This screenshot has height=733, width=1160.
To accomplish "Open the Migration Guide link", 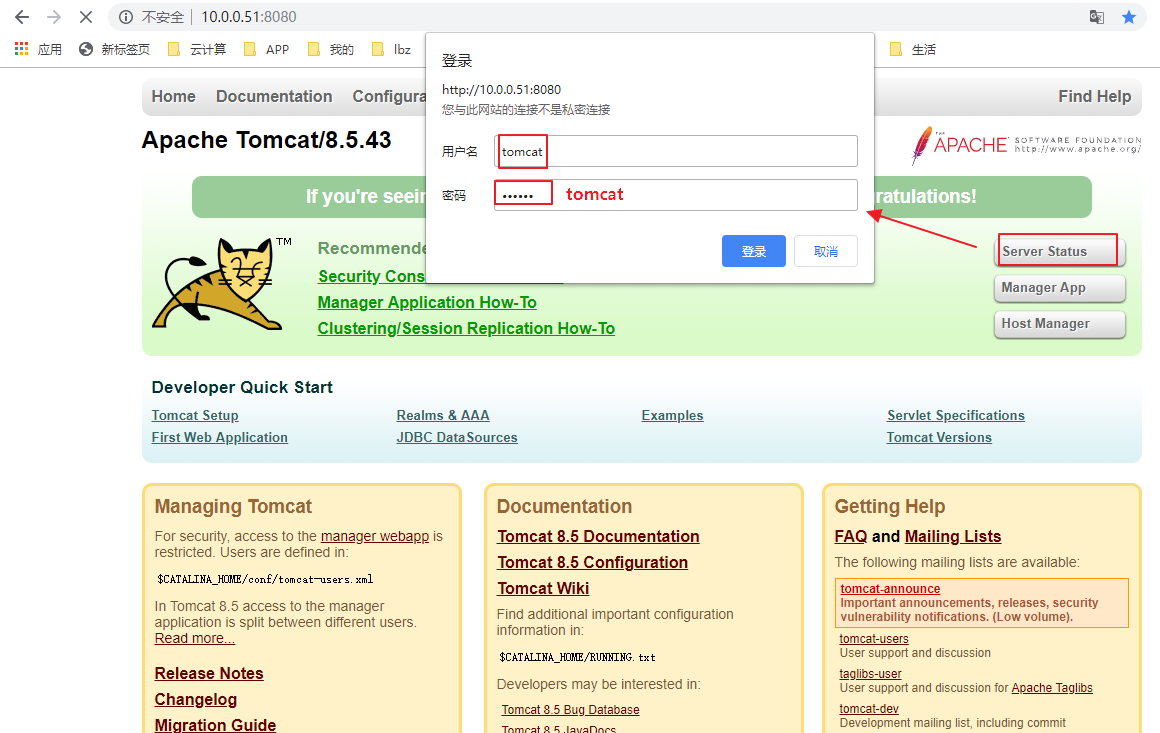I will coord(215,725).
